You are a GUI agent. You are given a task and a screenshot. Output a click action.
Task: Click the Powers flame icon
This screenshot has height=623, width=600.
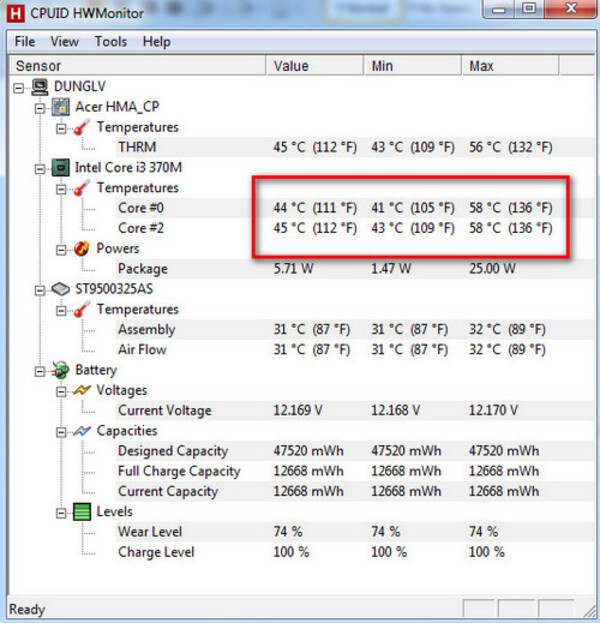(82, 249)
